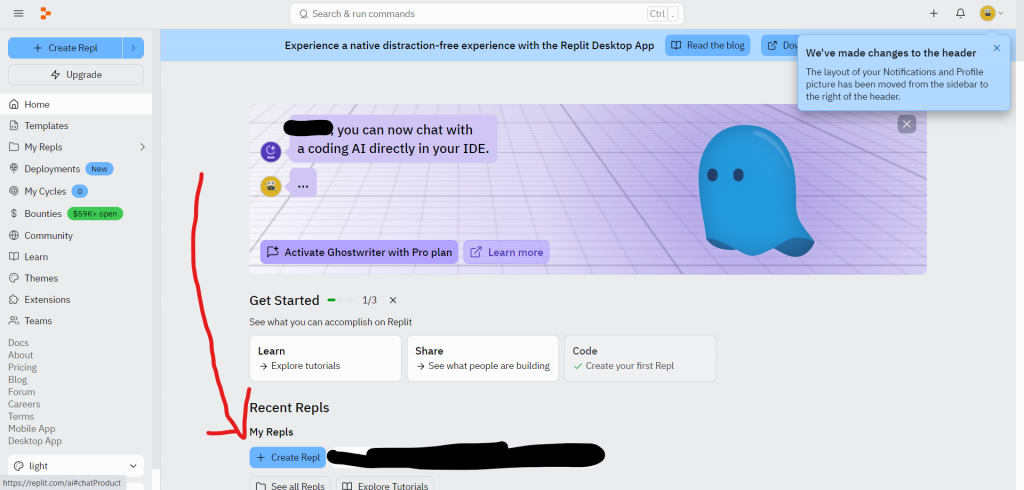This screenshot has height=490, width=1024.
Task: Click Activate Ghostwriter with Pro plan
Action: point(359,252)
